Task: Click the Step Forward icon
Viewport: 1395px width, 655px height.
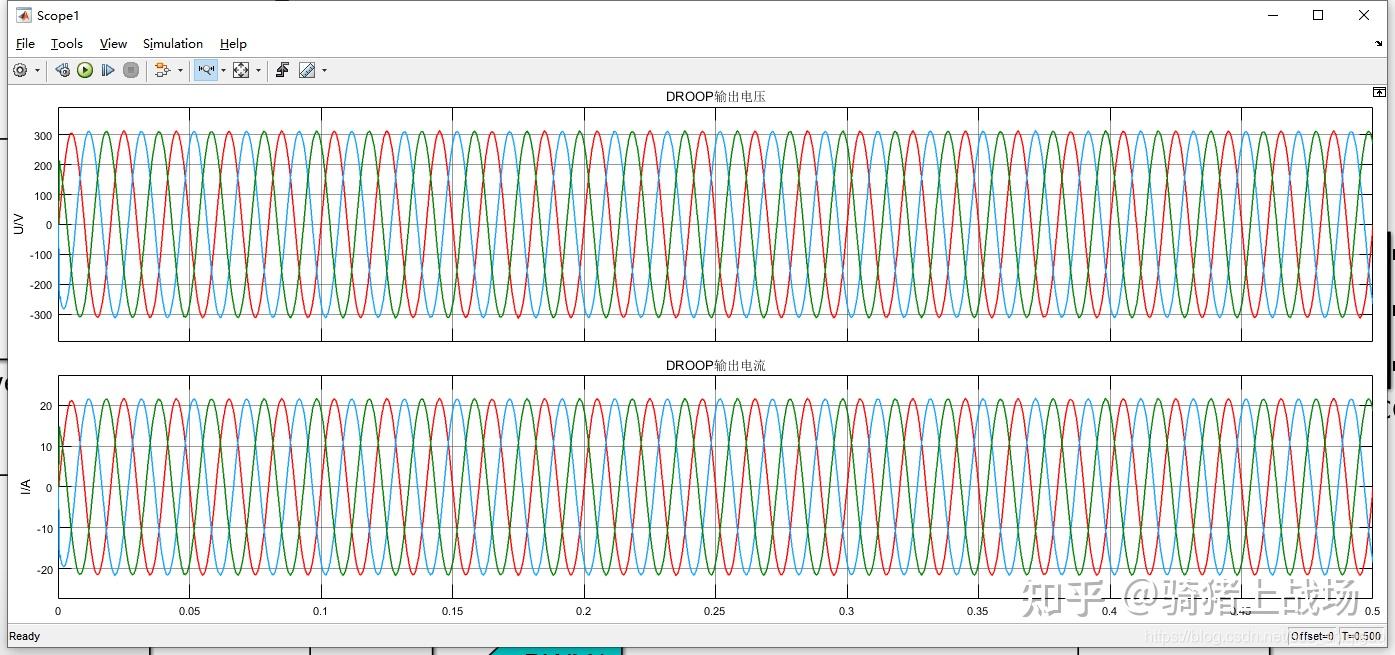Action: (108, 70)
